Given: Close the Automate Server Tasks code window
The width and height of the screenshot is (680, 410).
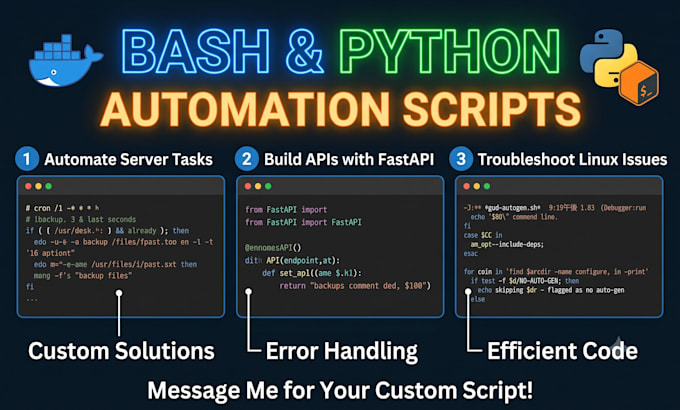Looking at the screenshot, I should (28, 186).
